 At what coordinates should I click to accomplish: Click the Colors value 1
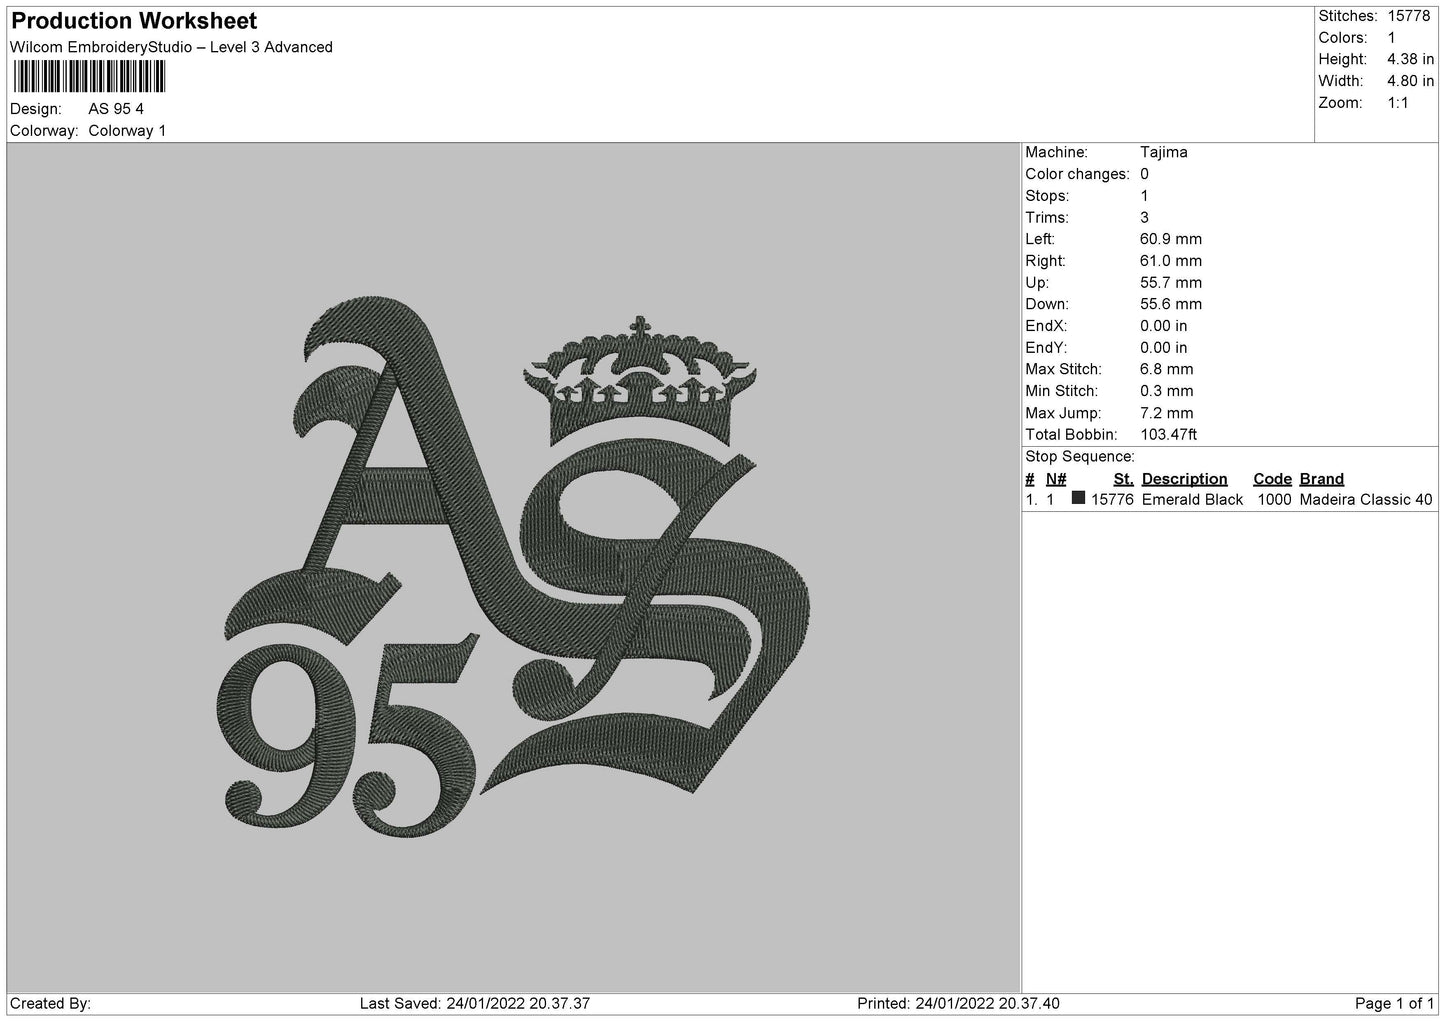coord(1391,38)
